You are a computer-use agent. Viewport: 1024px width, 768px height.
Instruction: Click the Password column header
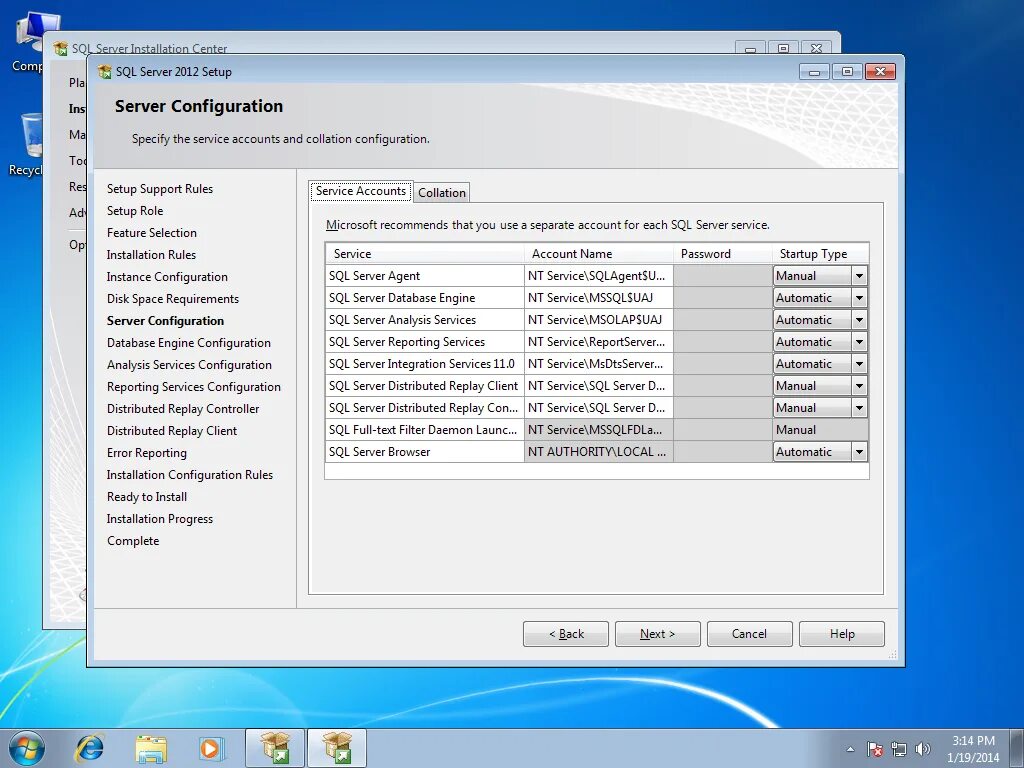722,253
